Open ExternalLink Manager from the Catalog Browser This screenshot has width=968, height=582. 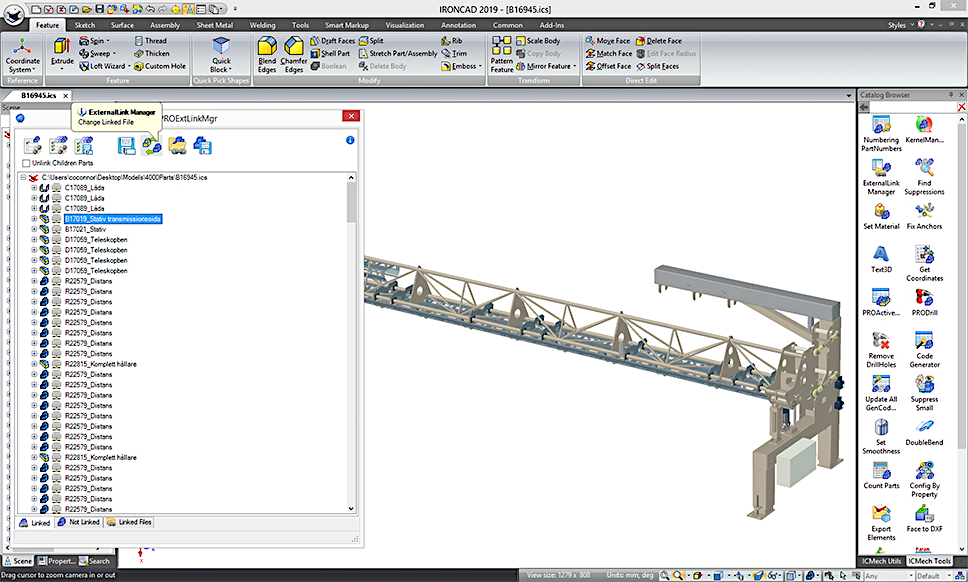(x=881, y=178)
